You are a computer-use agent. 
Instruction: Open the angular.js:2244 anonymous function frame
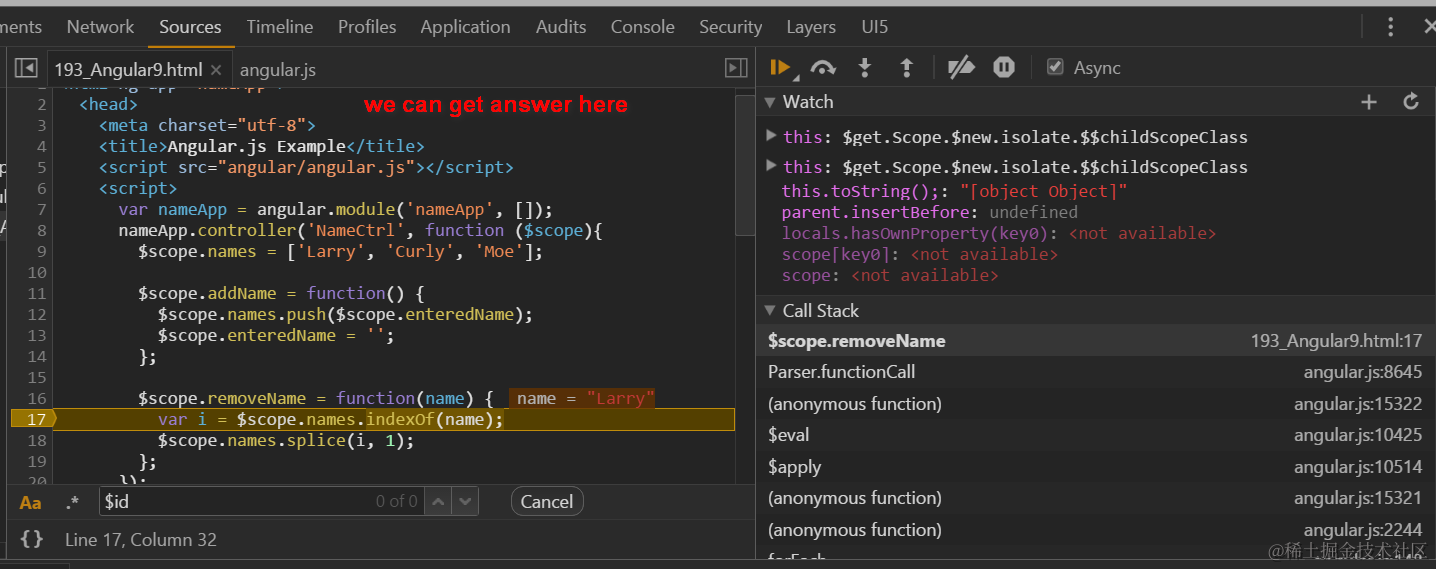tap(1095, 530)
